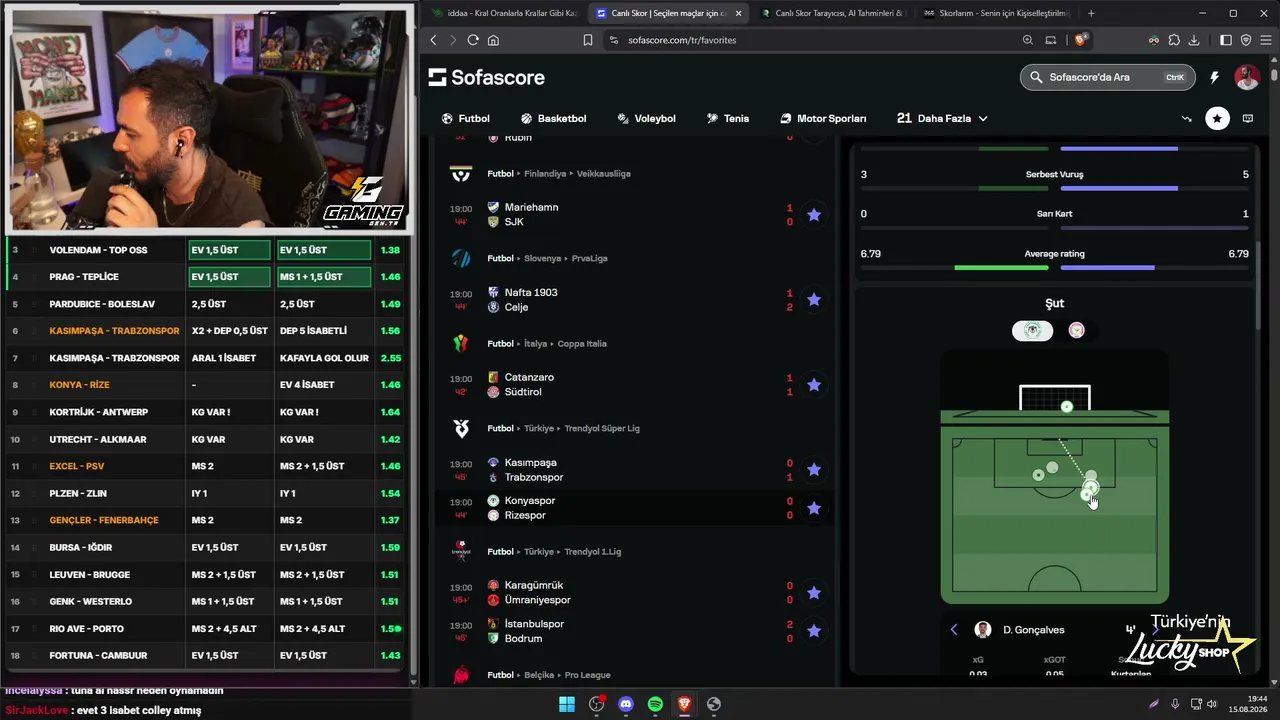Select the Tenis sport tab

(x=727, y=118)
